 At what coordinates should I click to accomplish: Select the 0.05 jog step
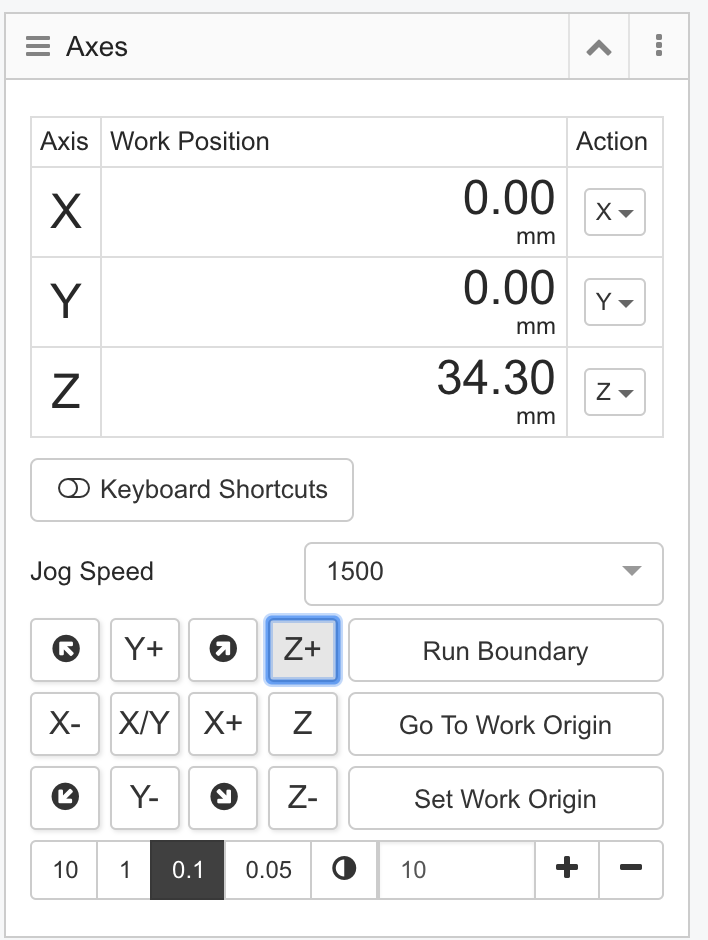(268, 869)
